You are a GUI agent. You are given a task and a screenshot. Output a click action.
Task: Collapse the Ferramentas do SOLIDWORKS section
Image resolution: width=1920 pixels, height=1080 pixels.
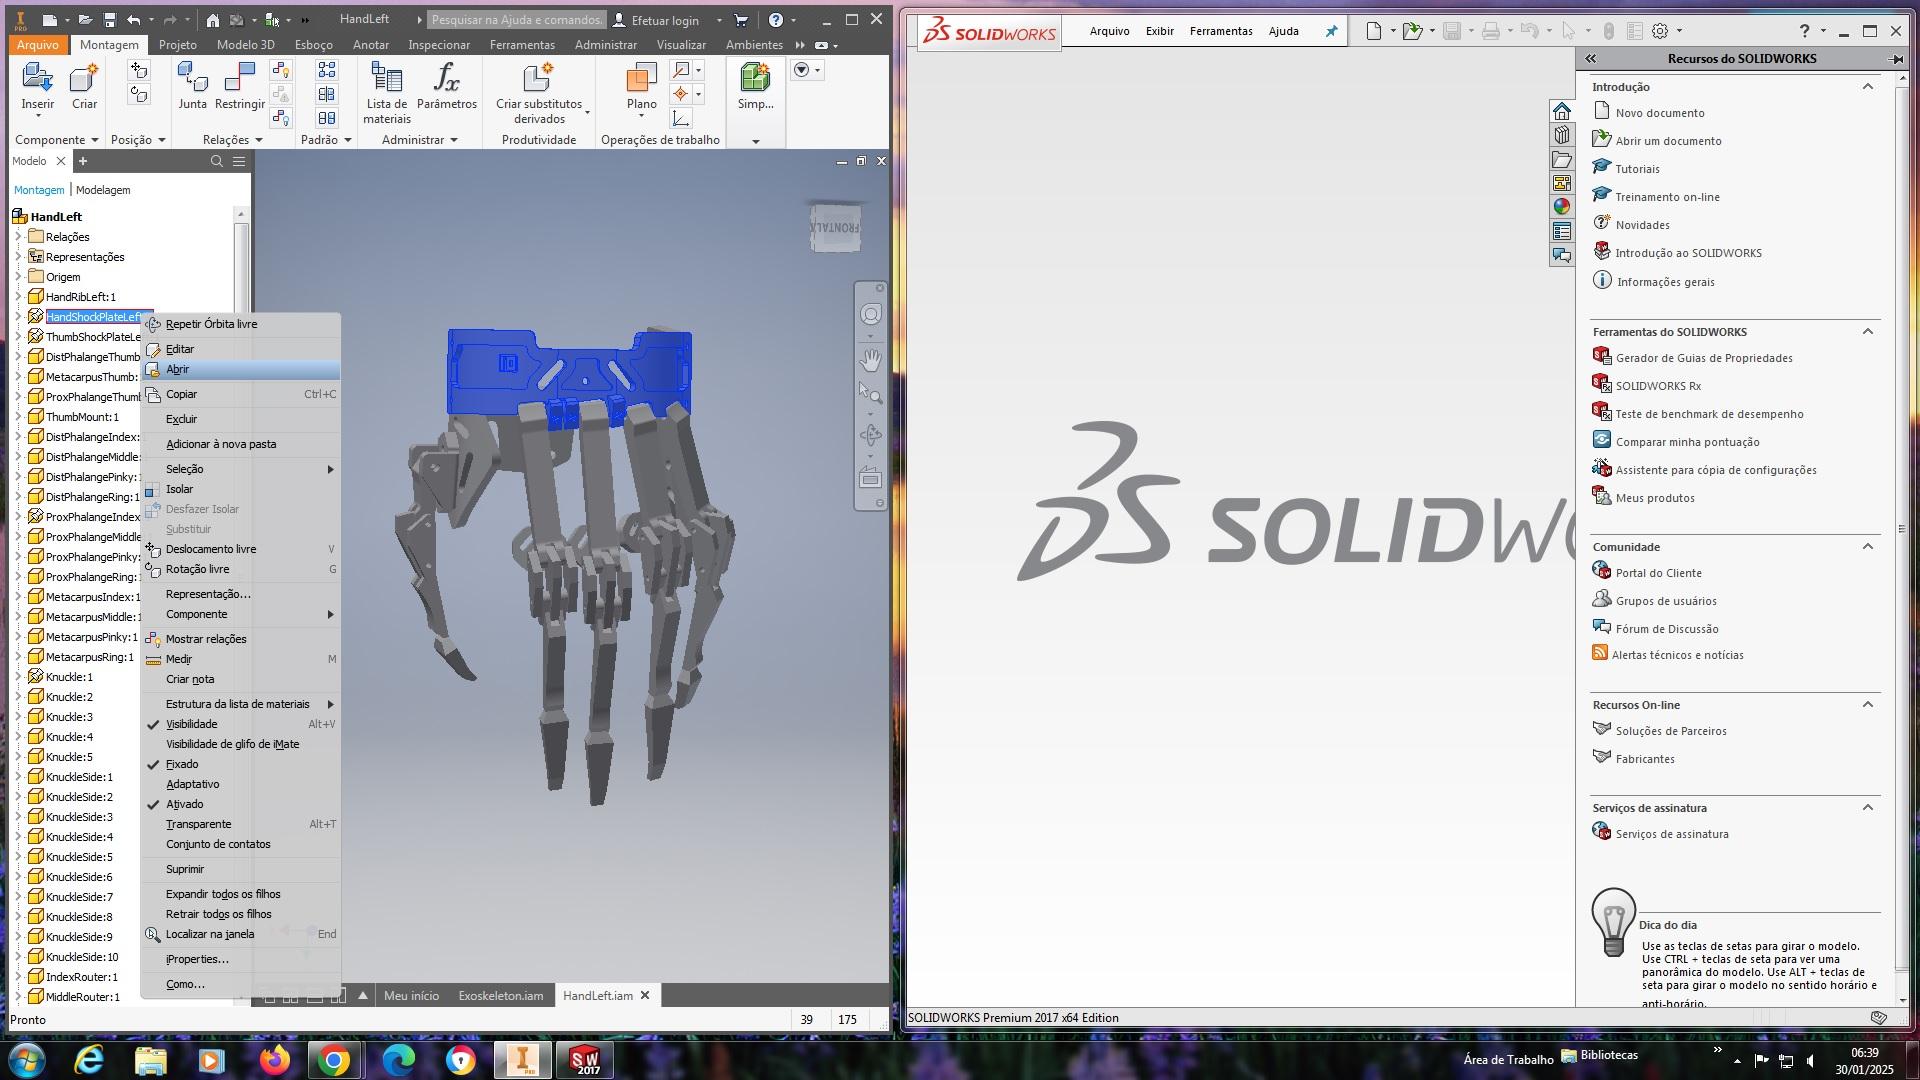1867,331
